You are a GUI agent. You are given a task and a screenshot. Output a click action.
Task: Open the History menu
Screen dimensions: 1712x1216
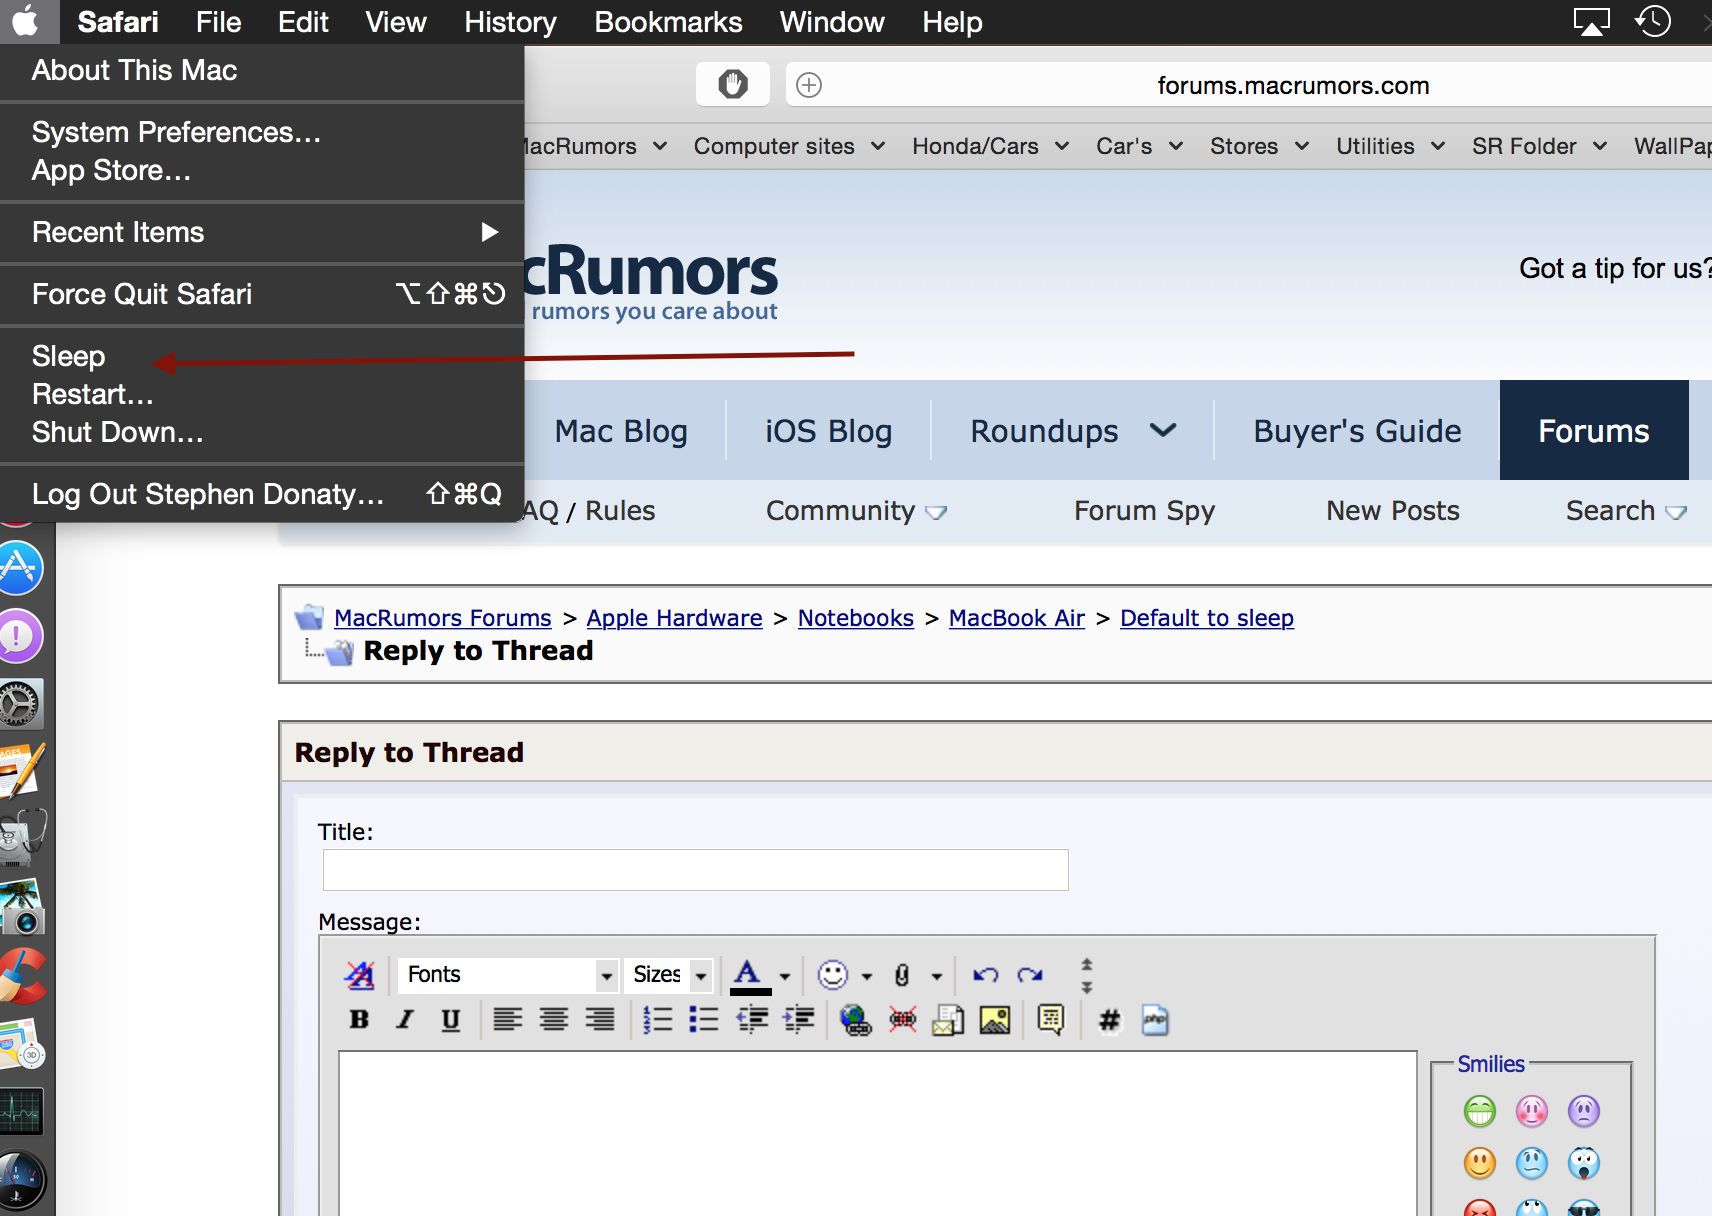(x=510, y=22)
